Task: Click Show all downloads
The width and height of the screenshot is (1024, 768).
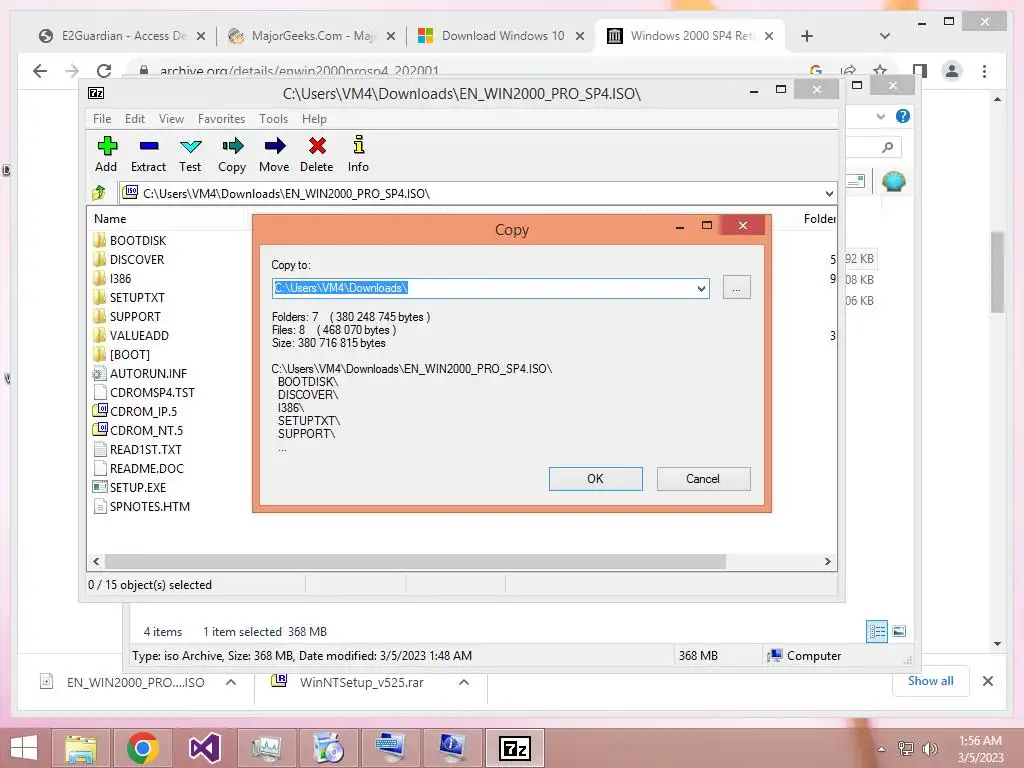Action: [931, 680]
